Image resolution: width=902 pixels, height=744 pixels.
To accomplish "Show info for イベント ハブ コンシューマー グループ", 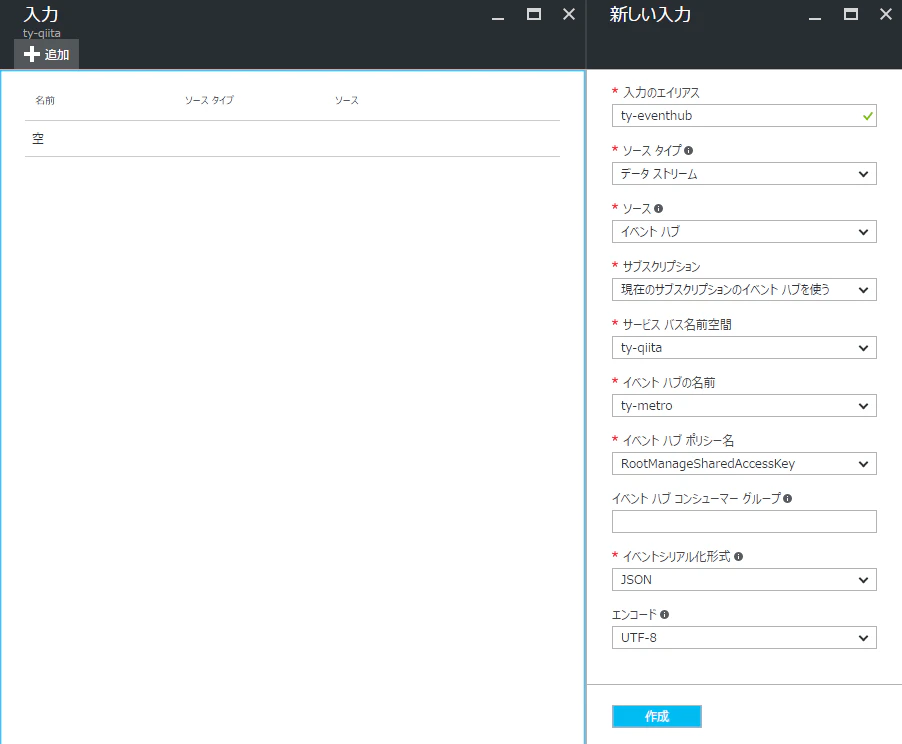I will coord(788,498).
